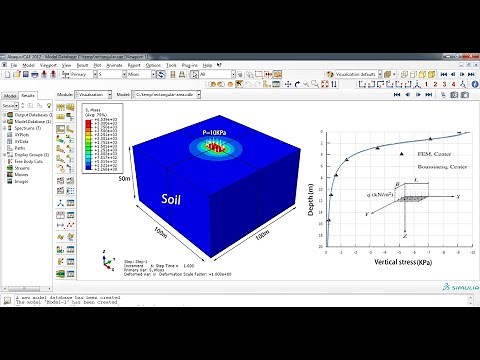
Task: Click the Create XY Data icon
Action: pos(60,215)
